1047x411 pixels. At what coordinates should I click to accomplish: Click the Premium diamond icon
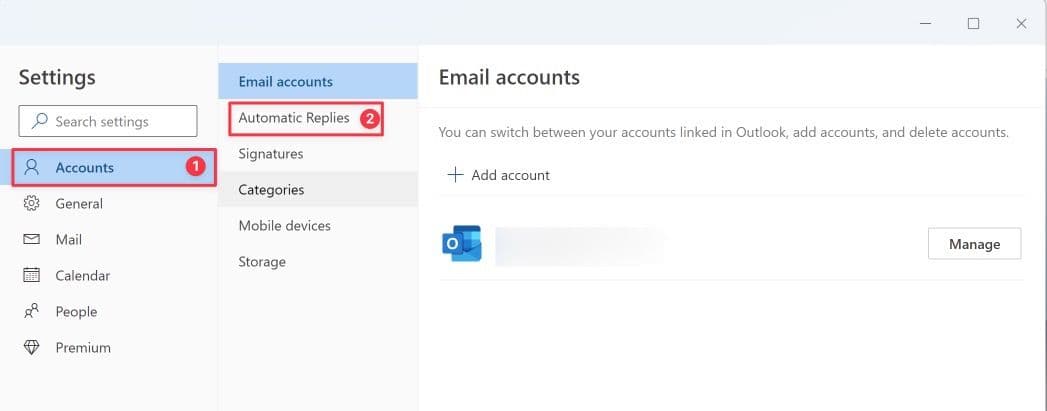point(31,348)
